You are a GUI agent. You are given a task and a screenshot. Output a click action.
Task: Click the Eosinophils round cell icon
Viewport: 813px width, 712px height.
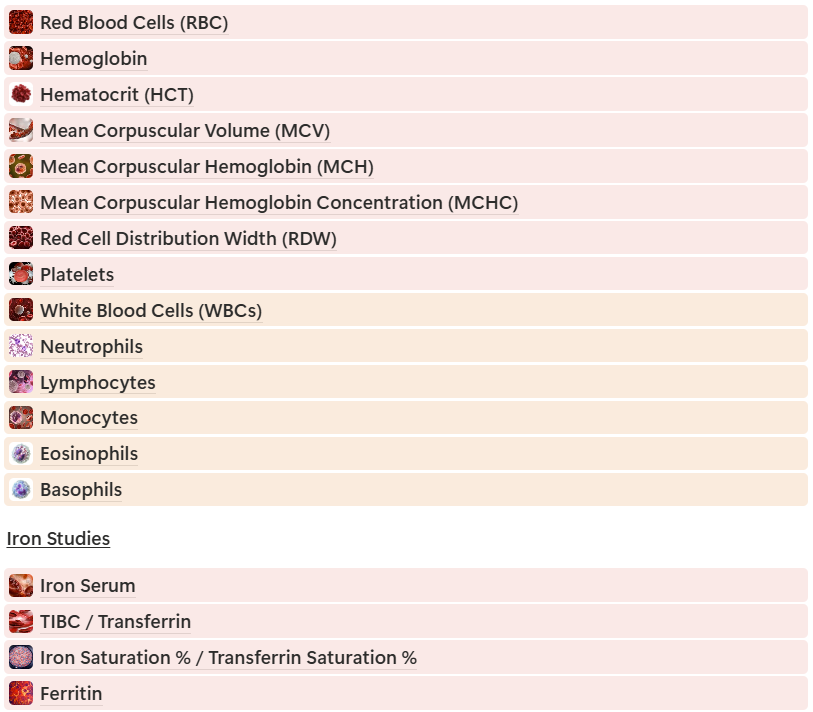pos(21,454)
